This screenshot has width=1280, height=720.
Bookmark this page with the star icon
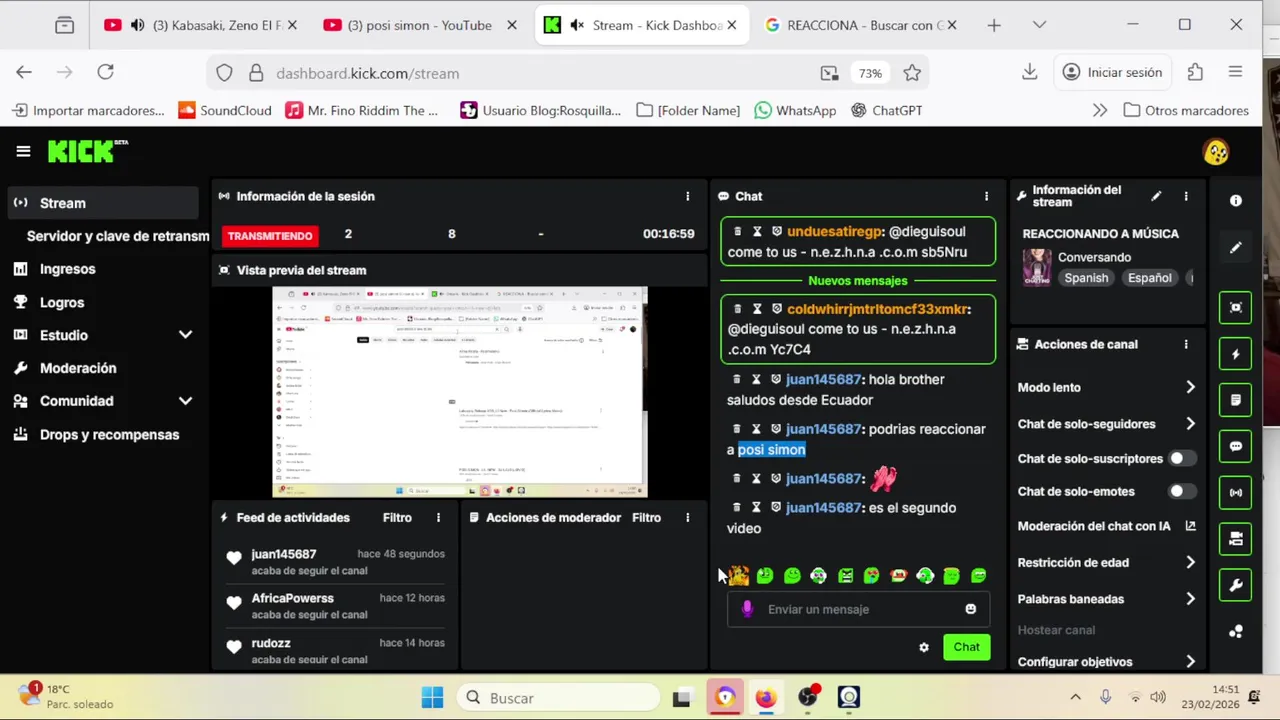click(x=912, y=73)
